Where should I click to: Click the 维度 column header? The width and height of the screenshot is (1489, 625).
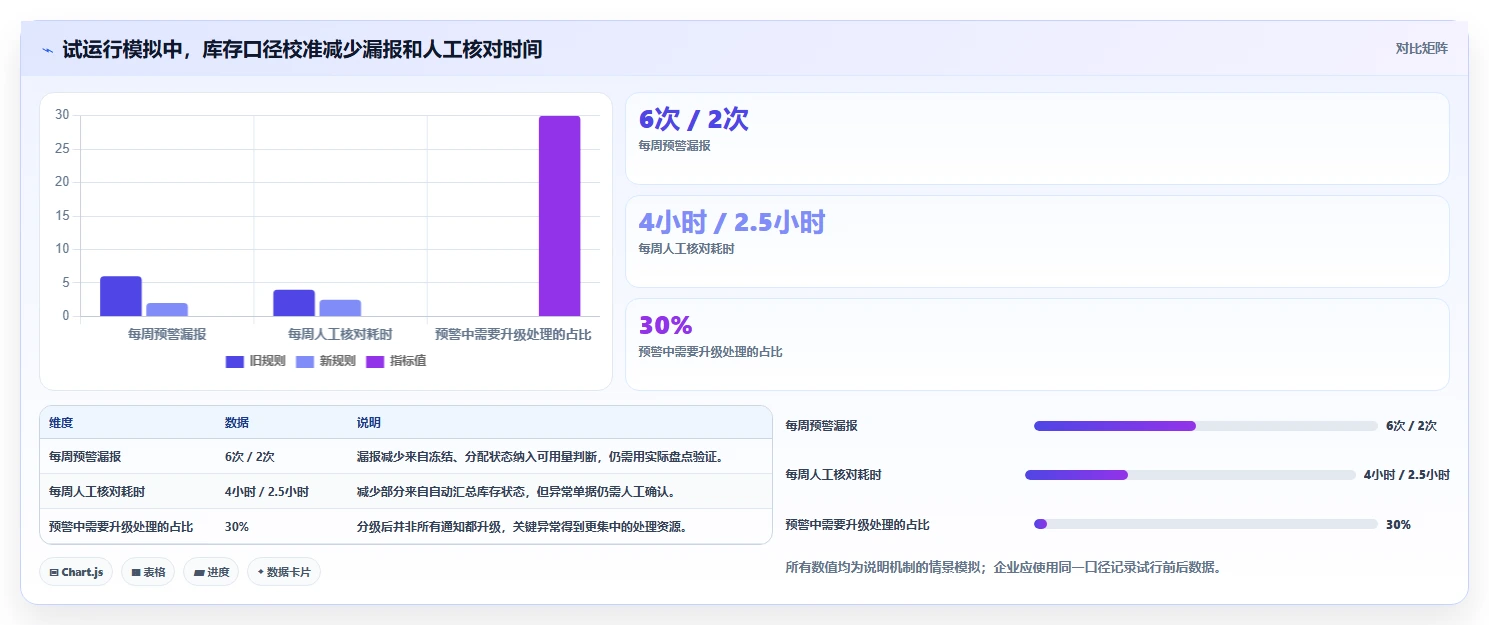click(x=61, y=423)
